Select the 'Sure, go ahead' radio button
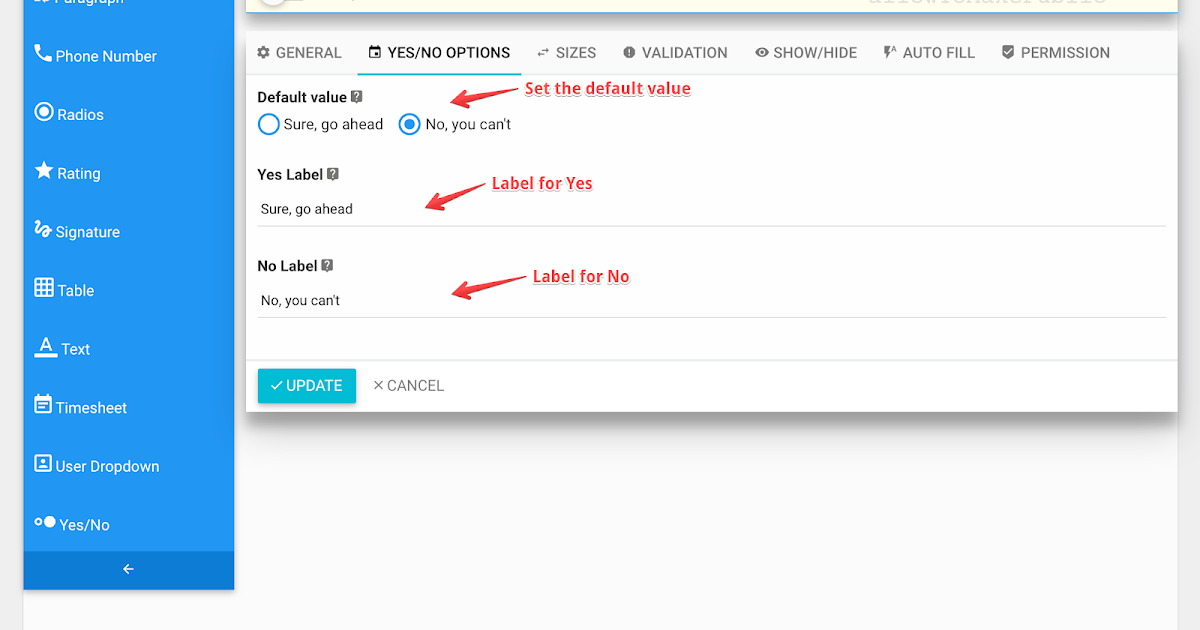 [268, 124]
